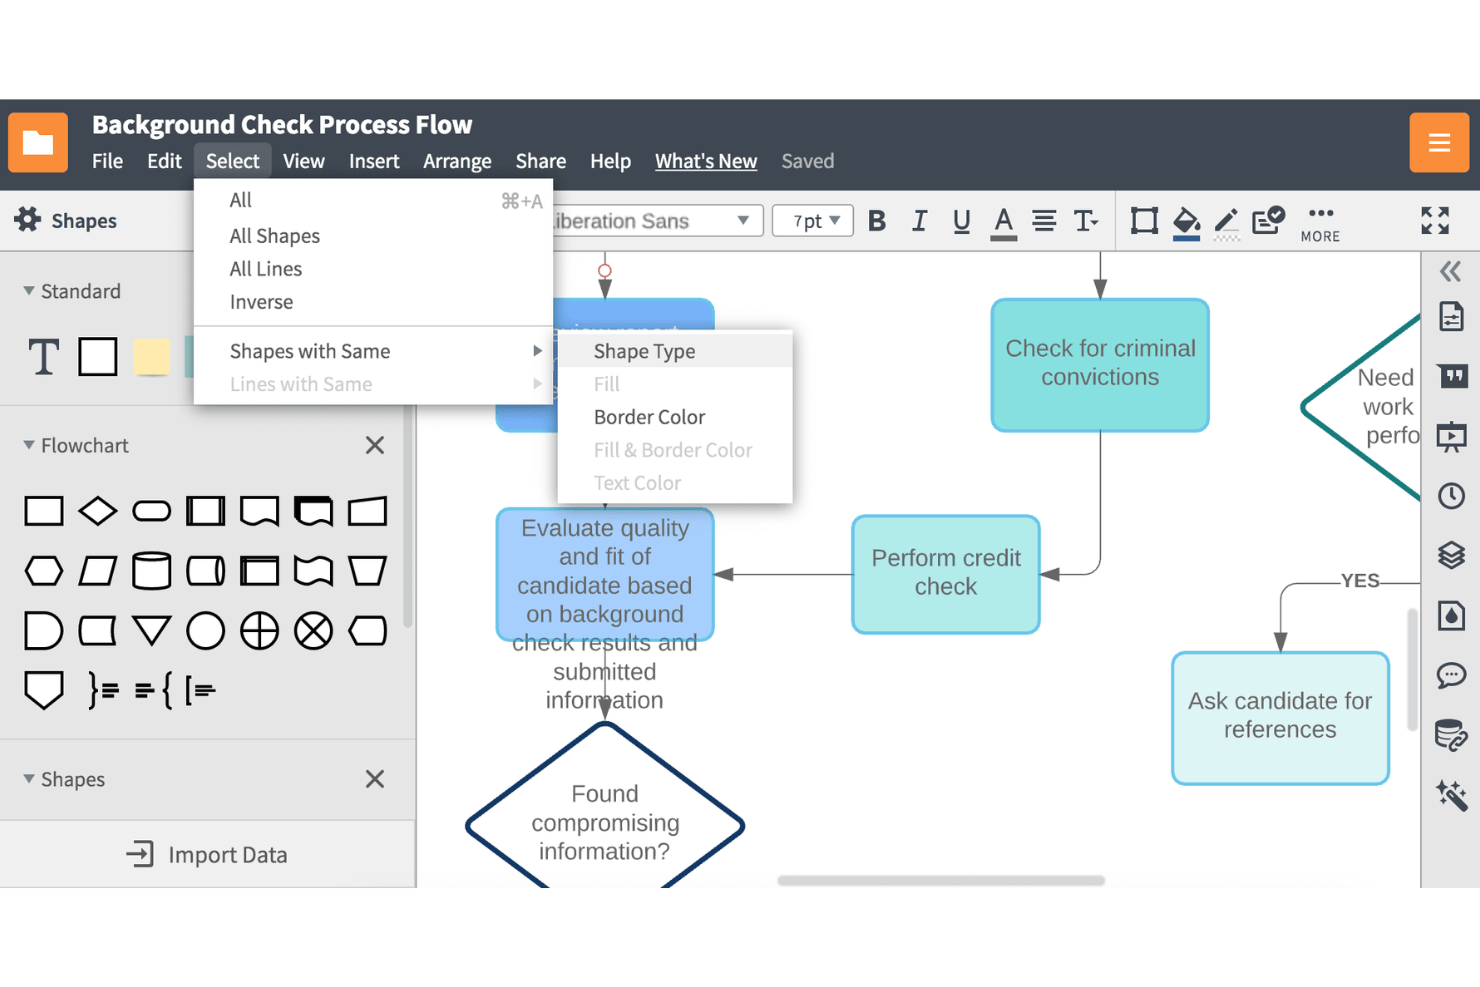The height and width of the screenshot is (987, 1480).
Task: Select the standard Block square shape
Action: 98,357
